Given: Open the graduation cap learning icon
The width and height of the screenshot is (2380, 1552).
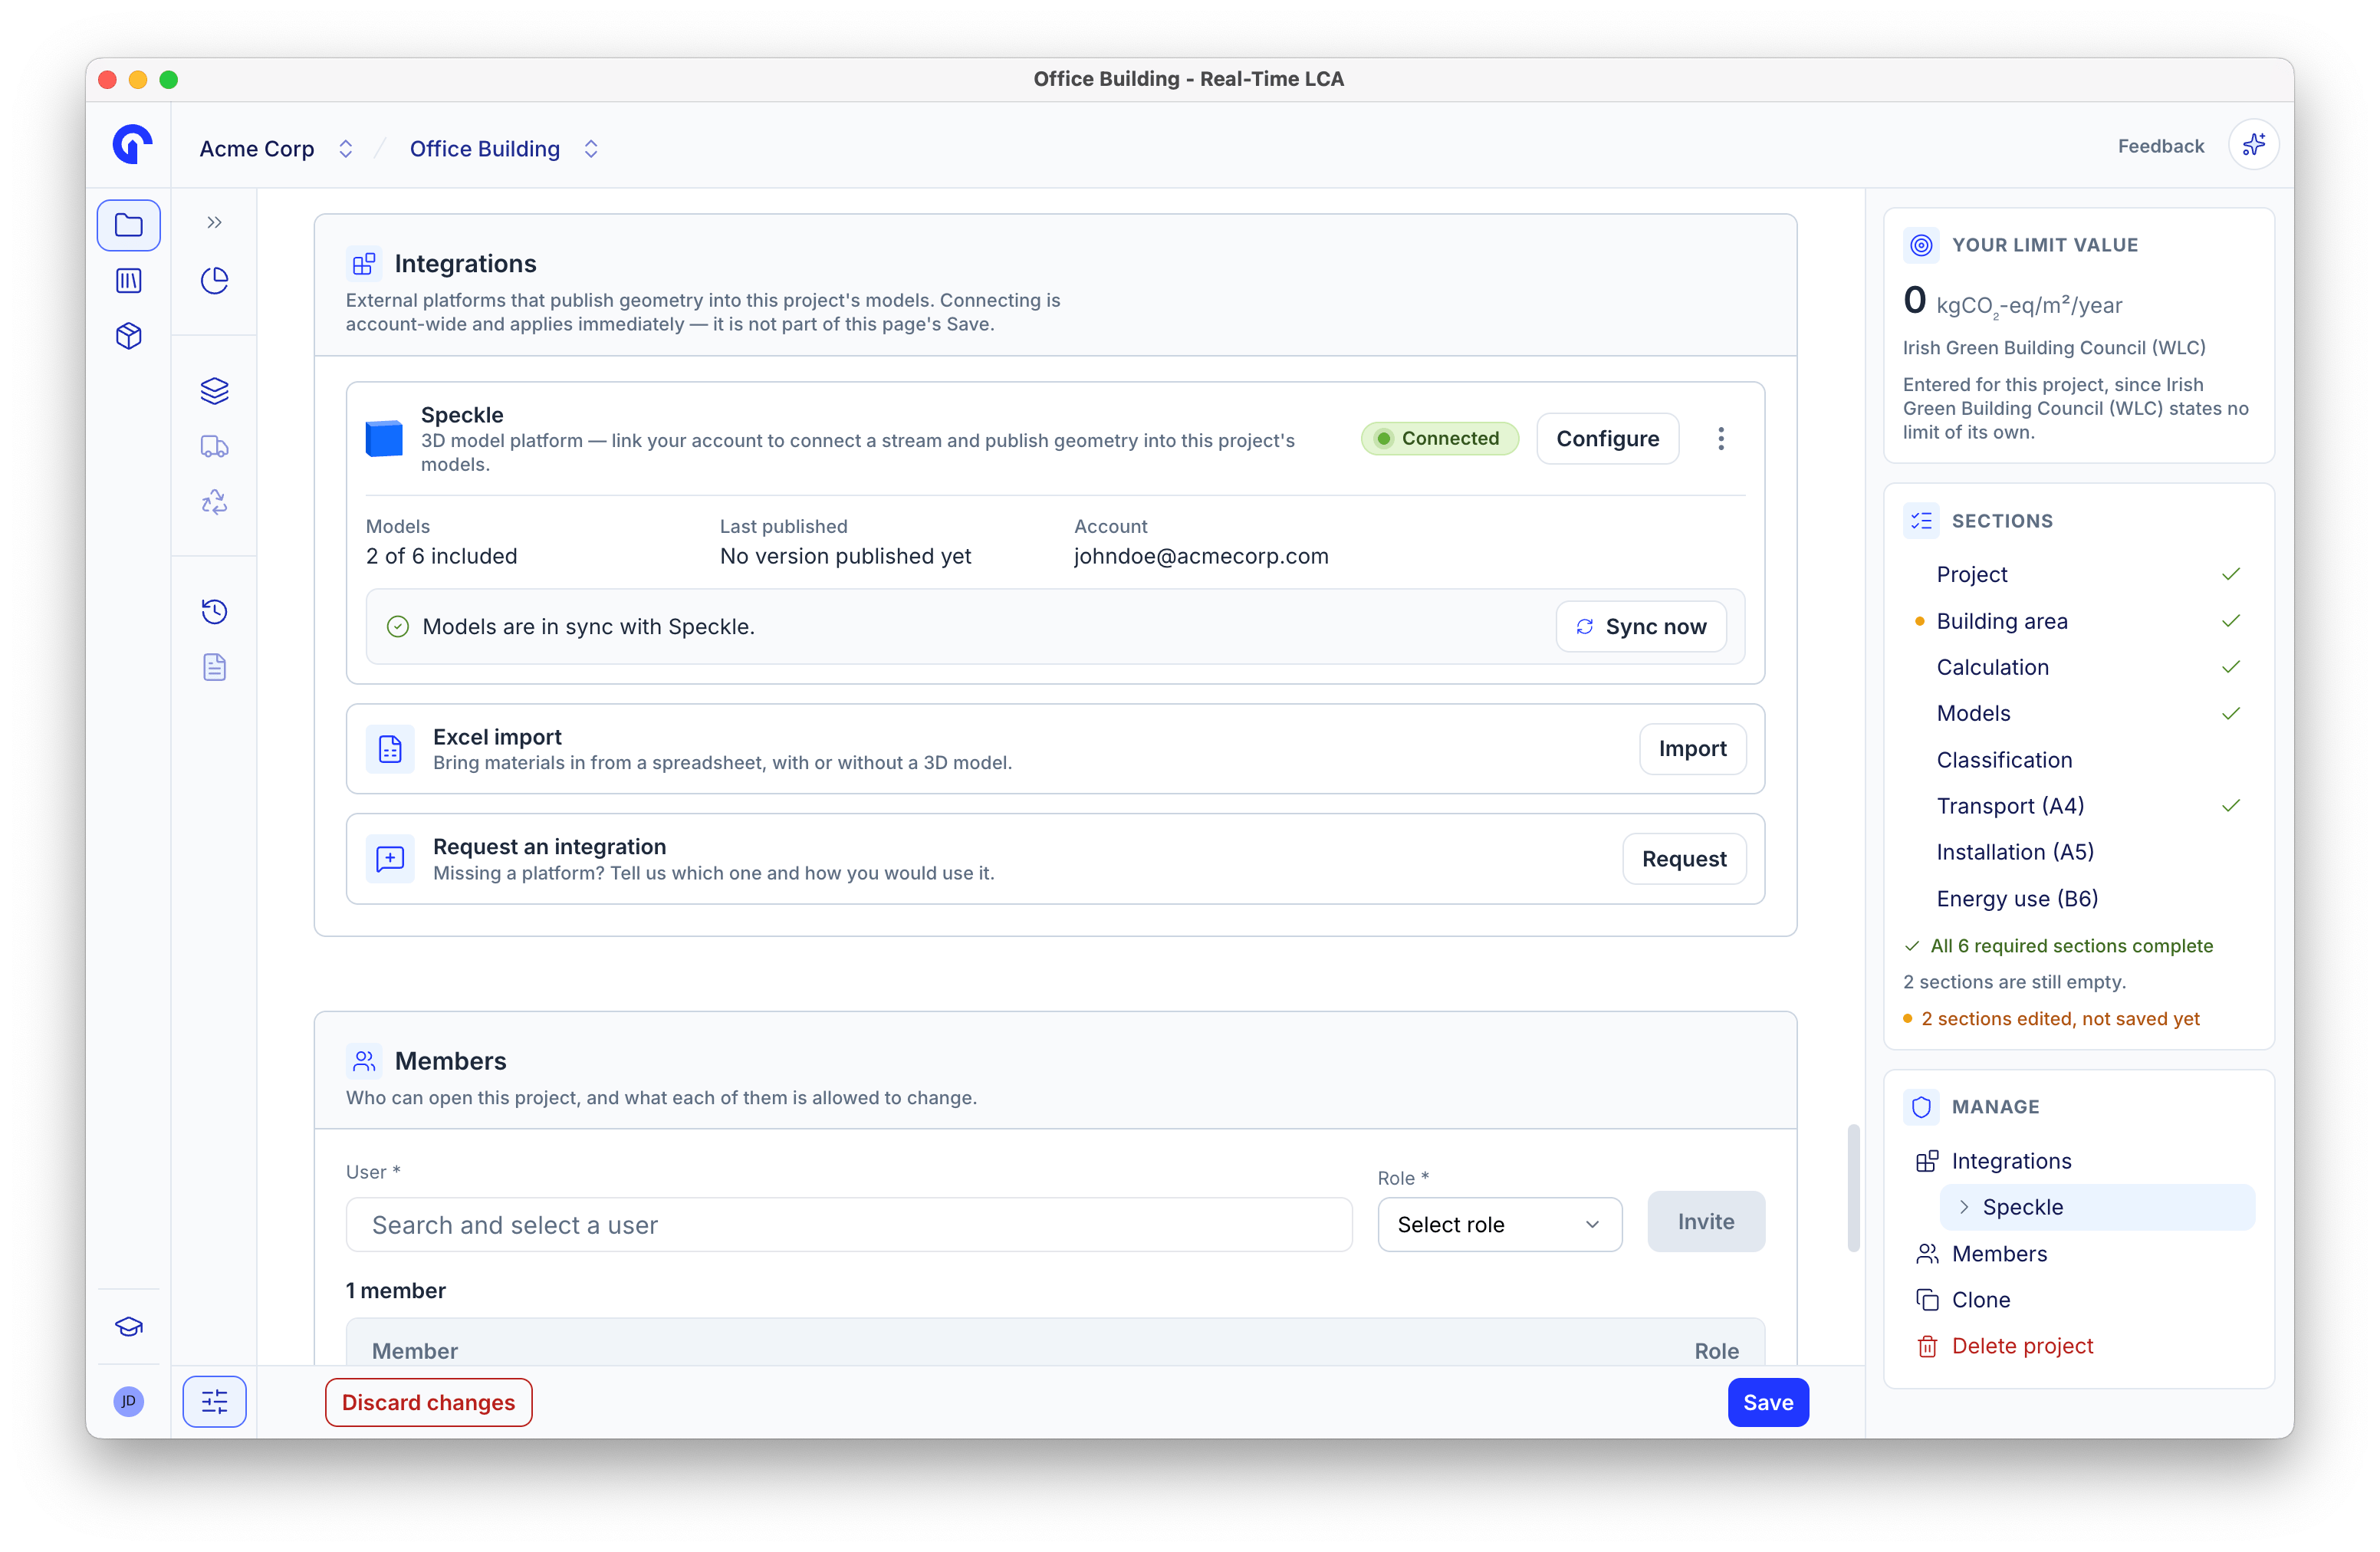Looking at the screenshot, I should click(x=128, y=1327).
